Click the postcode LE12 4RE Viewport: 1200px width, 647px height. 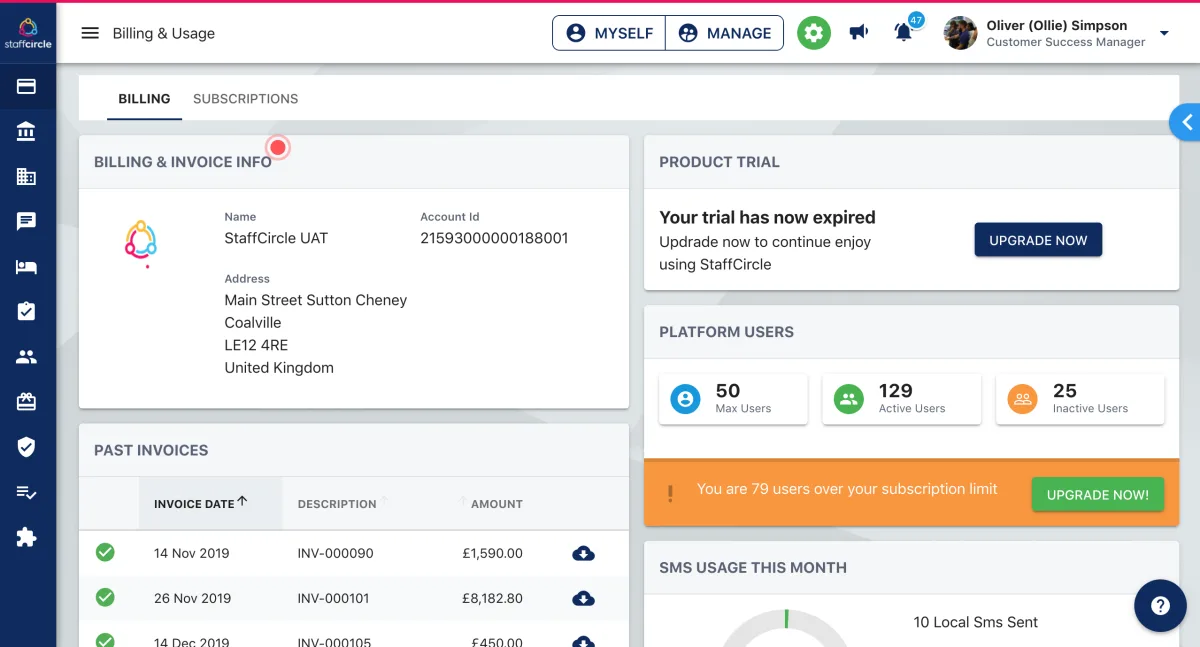[256, 345]
